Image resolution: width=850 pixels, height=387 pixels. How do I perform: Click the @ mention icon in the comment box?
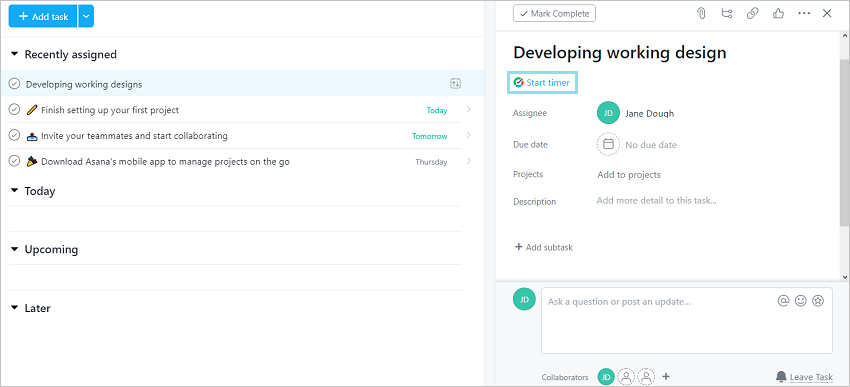783,300
